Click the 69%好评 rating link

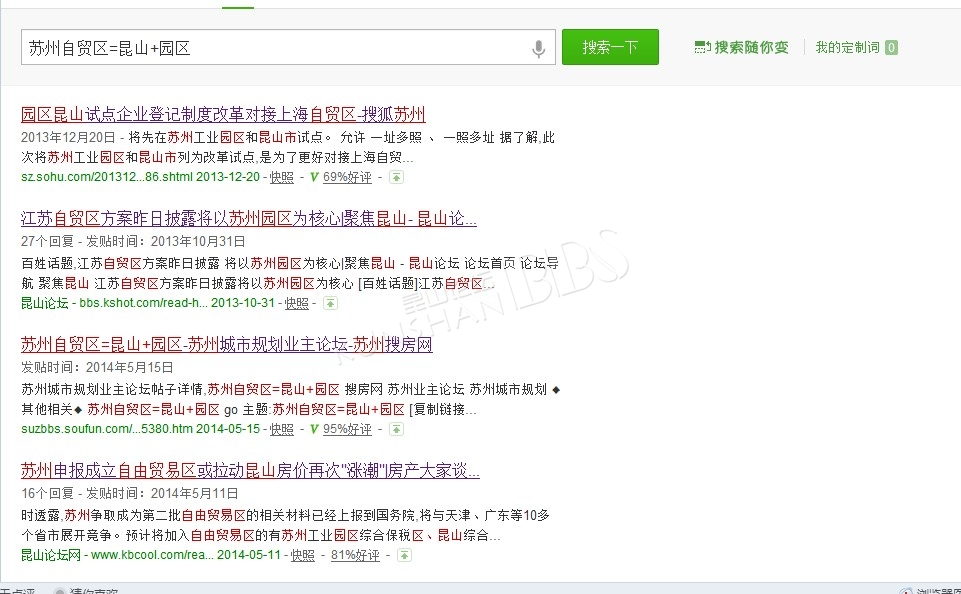coord(347,177)
